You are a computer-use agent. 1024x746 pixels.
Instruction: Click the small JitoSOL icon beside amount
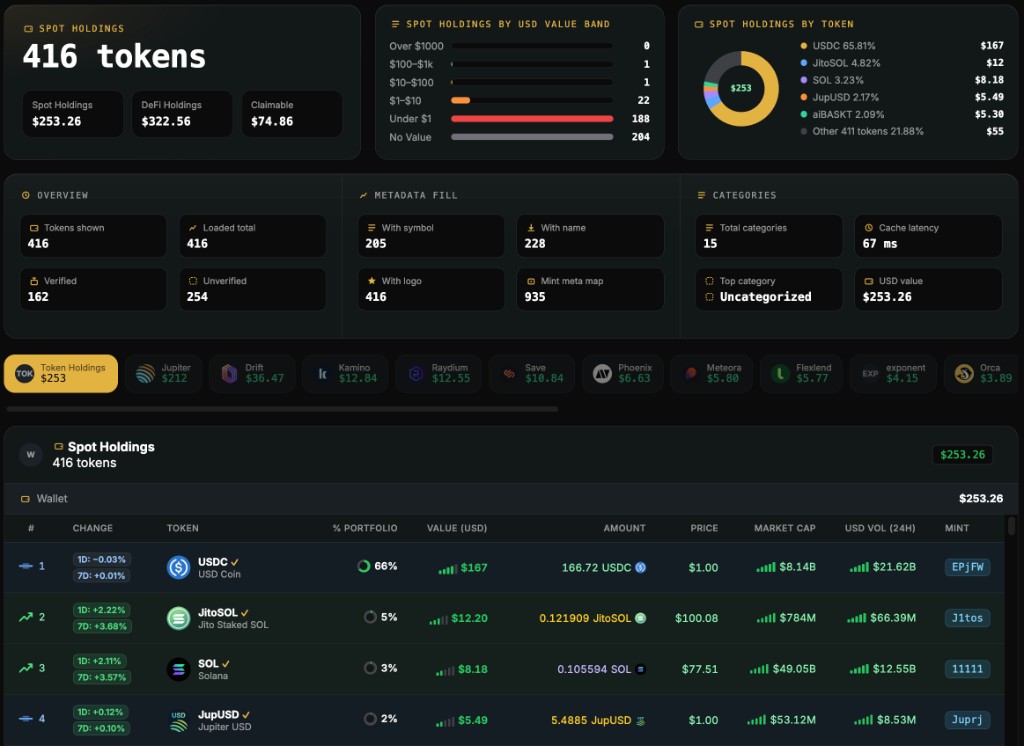tap(641, 618)
